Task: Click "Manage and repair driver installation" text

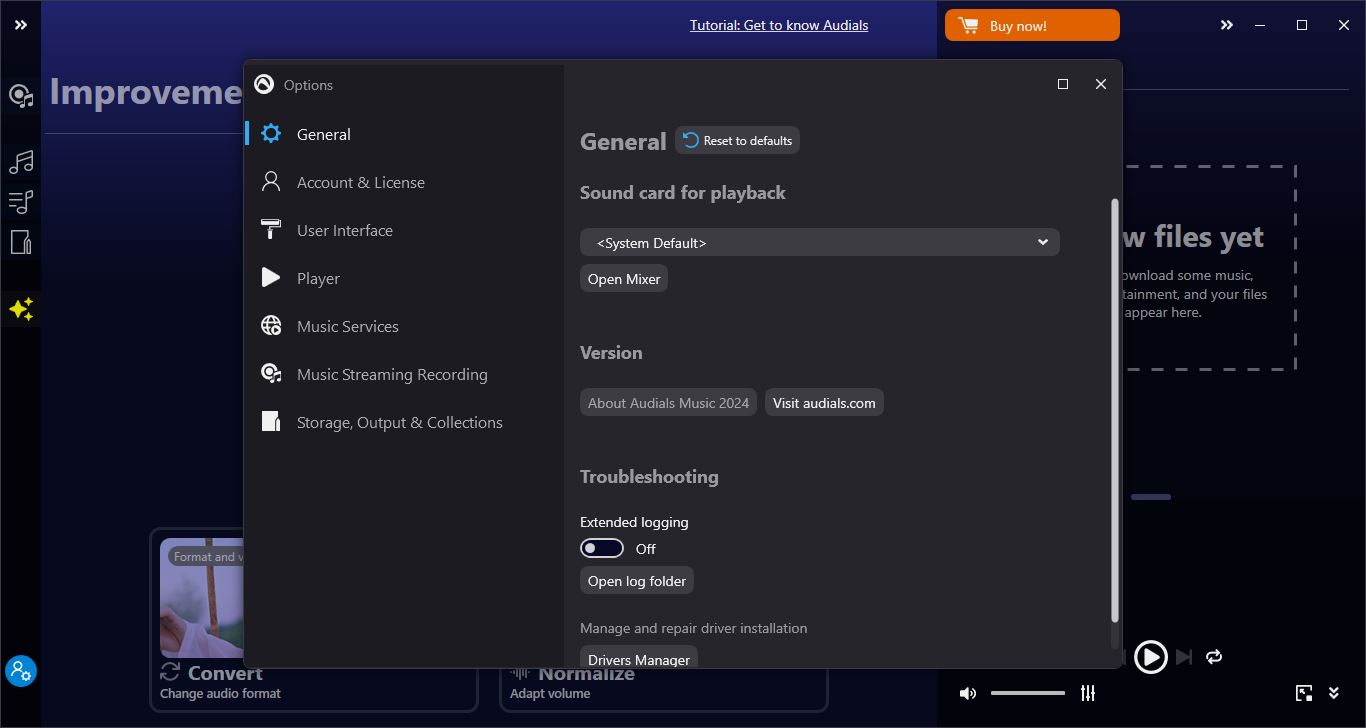Action: [x=693, y=628]
